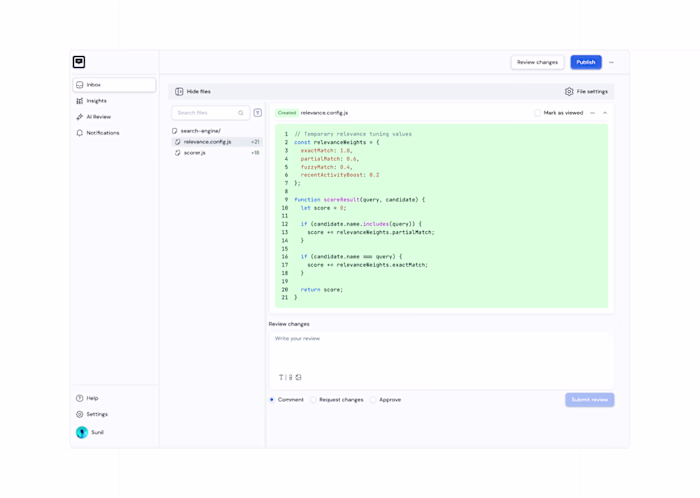Viewport: 700px width, 498px height.
Task: Click the Submit review button
Action: tap(589, 400)
